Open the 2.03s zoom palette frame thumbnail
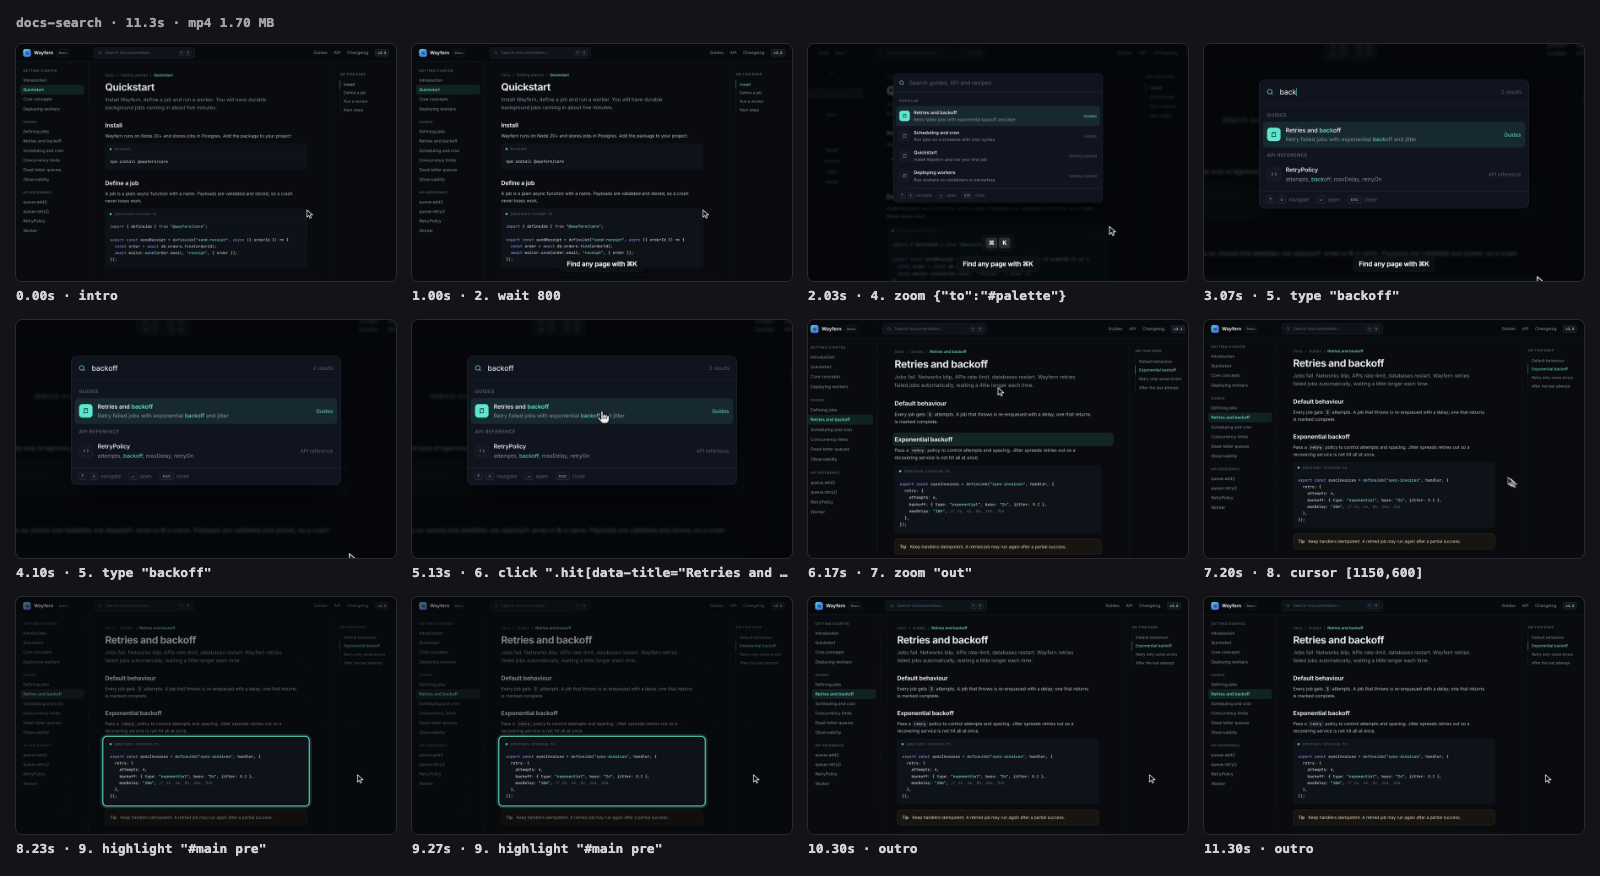The width and height of the screenshot is (1600, 876). [998, 162]
